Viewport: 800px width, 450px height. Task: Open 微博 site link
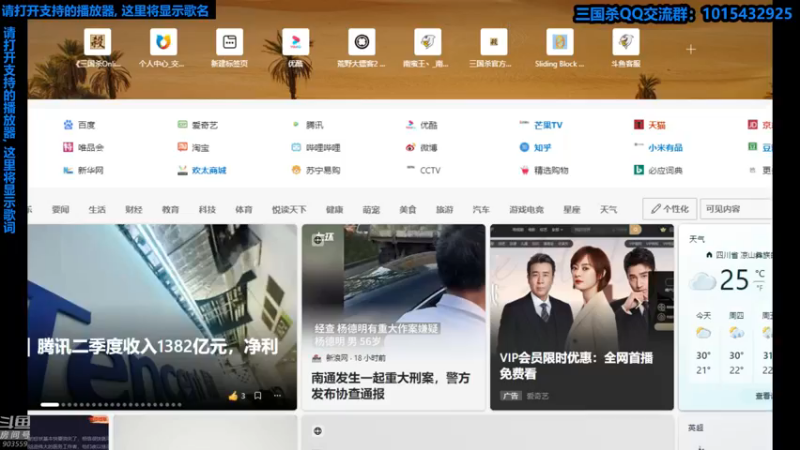click(422, 147)
